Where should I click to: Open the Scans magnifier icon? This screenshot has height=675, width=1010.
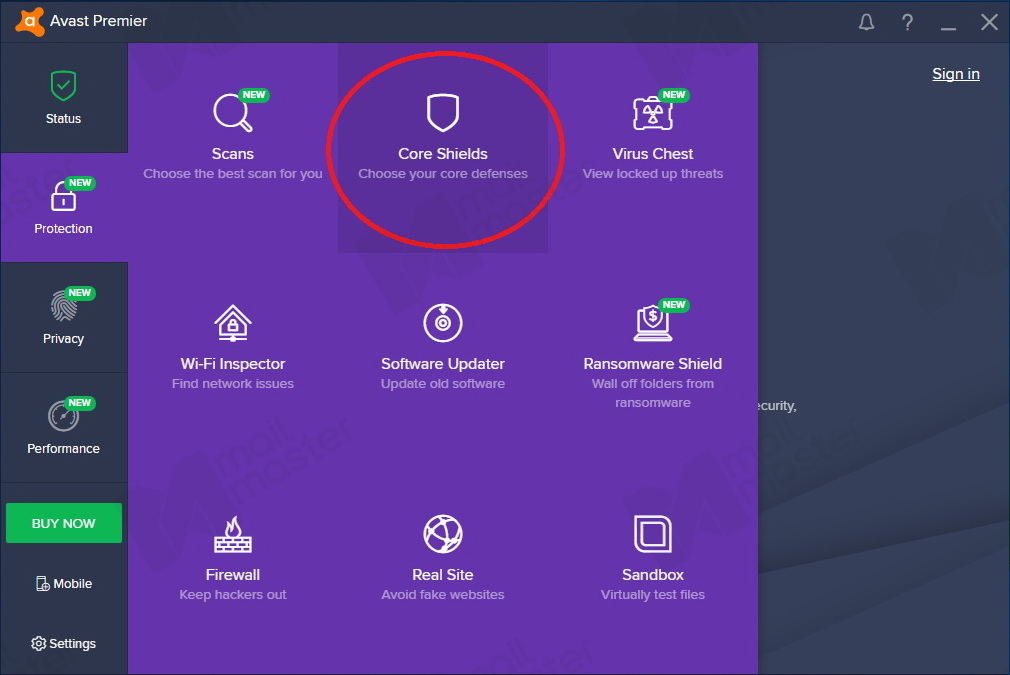click(232, 113)
